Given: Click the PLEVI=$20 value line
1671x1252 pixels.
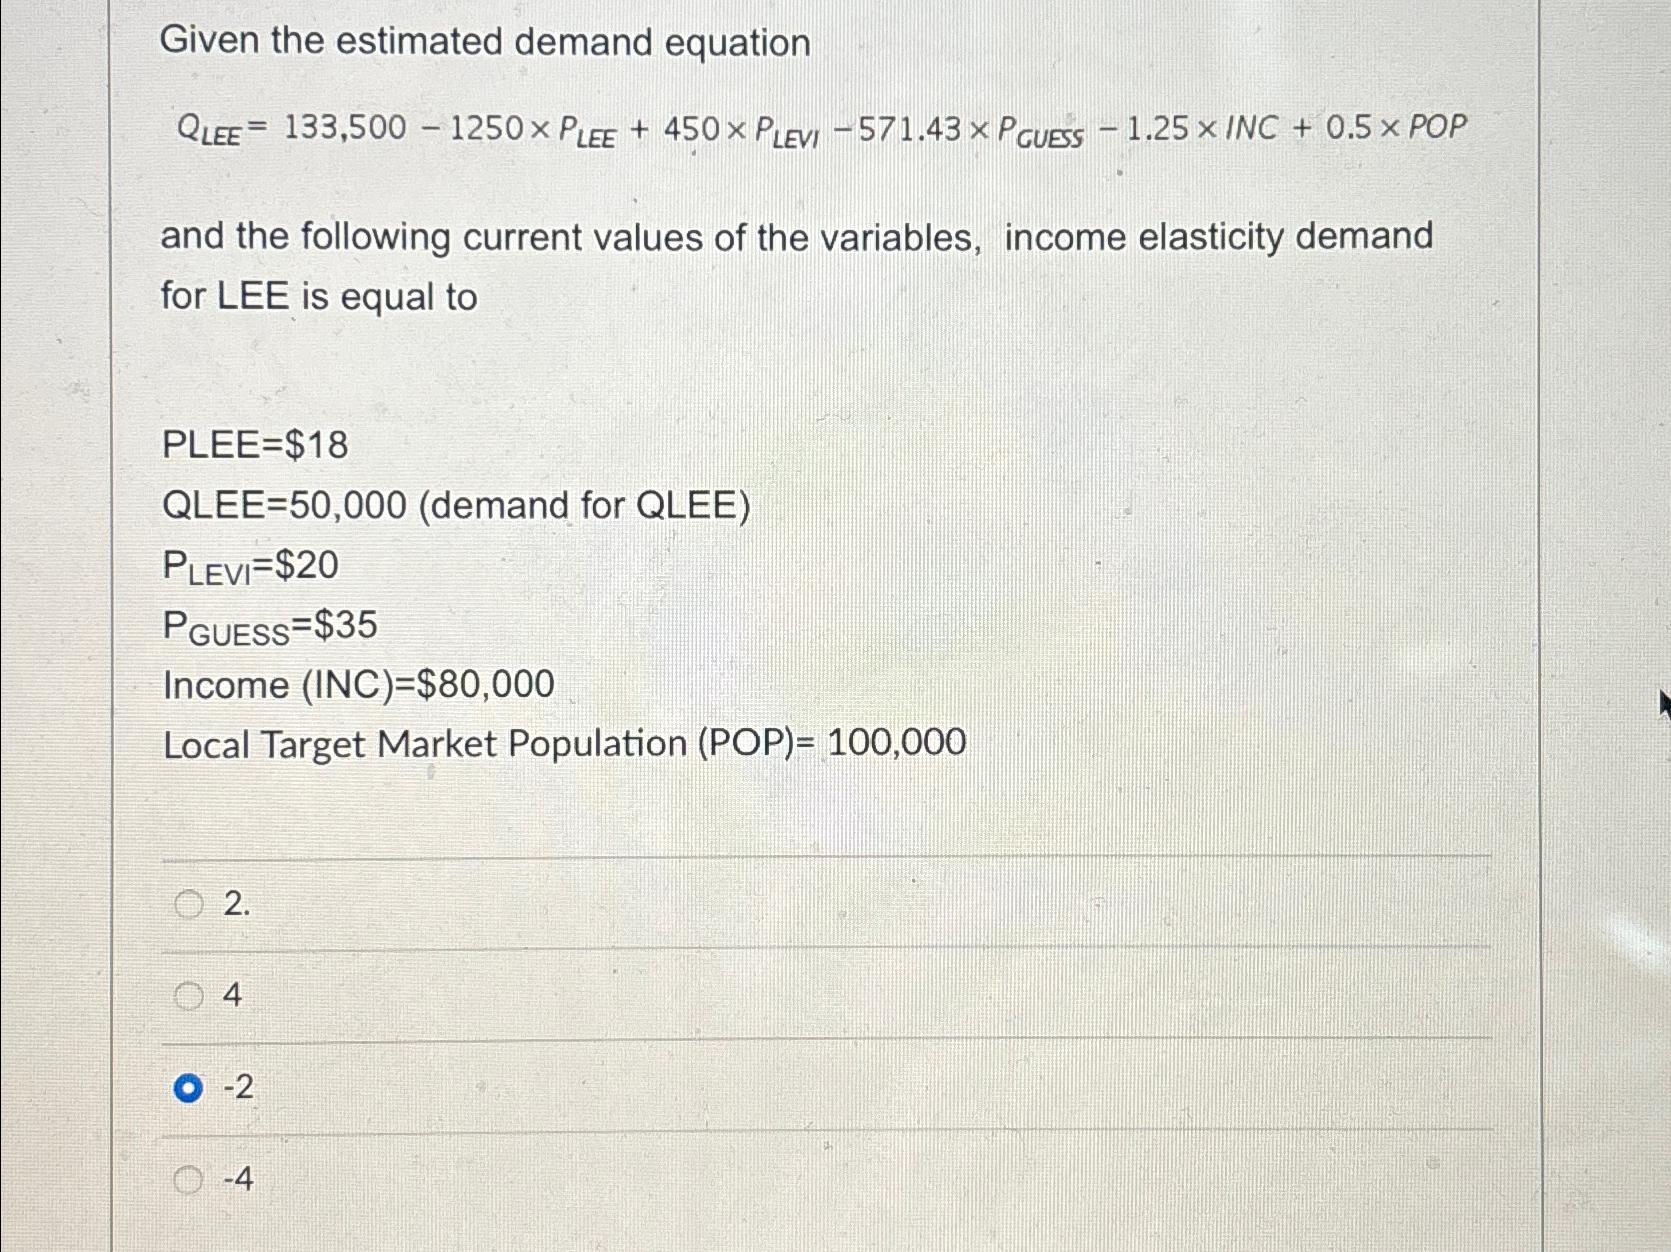Looking at the screenshot, I should pos(250,565).
